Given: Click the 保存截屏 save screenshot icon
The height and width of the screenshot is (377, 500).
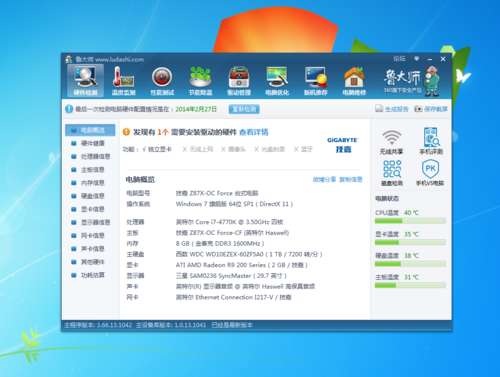Looking at the screenshot, I should [x=418, y=109].
